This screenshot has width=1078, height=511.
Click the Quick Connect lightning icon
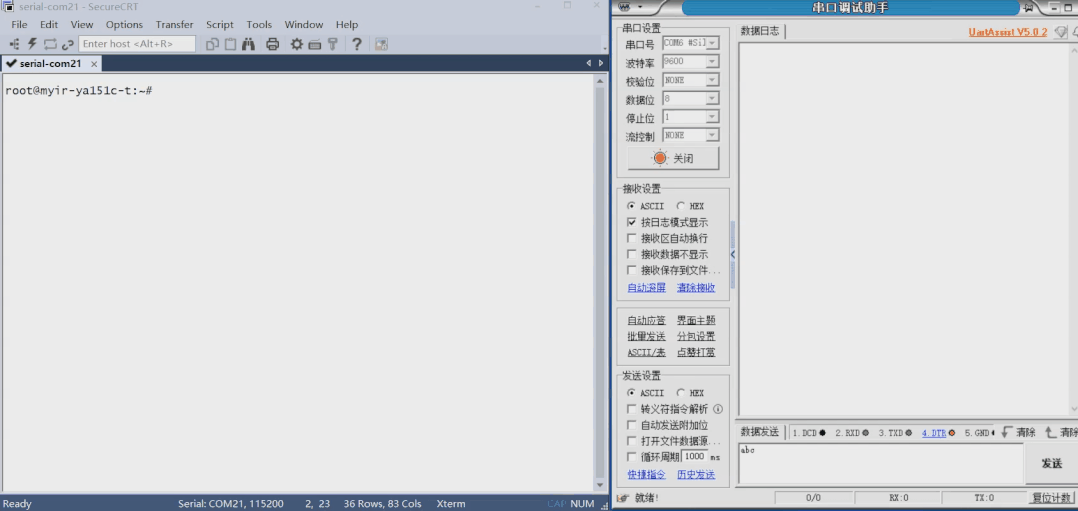pyautogui.click(x=32, y=44)
